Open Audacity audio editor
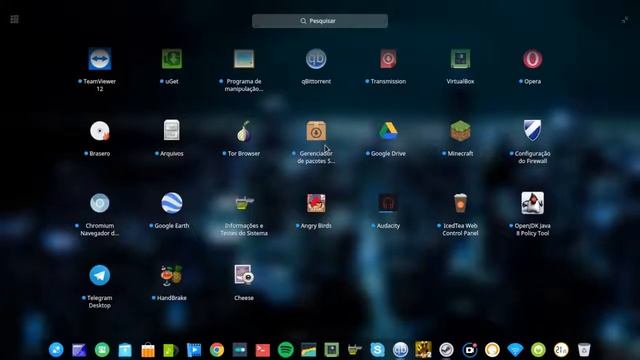 pos(388,203)
